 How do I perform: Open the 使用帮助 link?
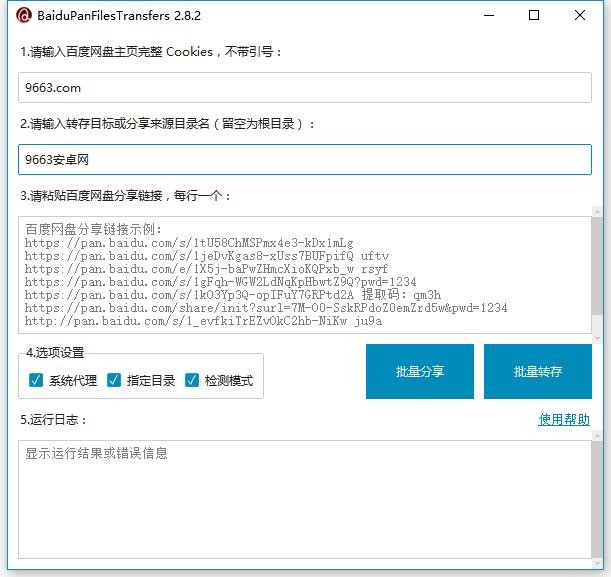point(564,420)
